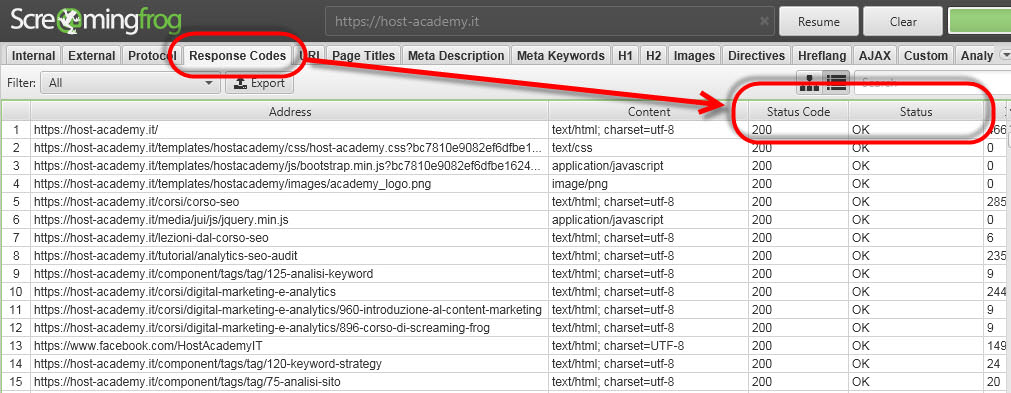Expand the tabs overflow arrow
Image resolution: width=1011 pixels, height=393 pixels.
(x=1005, y=55)
